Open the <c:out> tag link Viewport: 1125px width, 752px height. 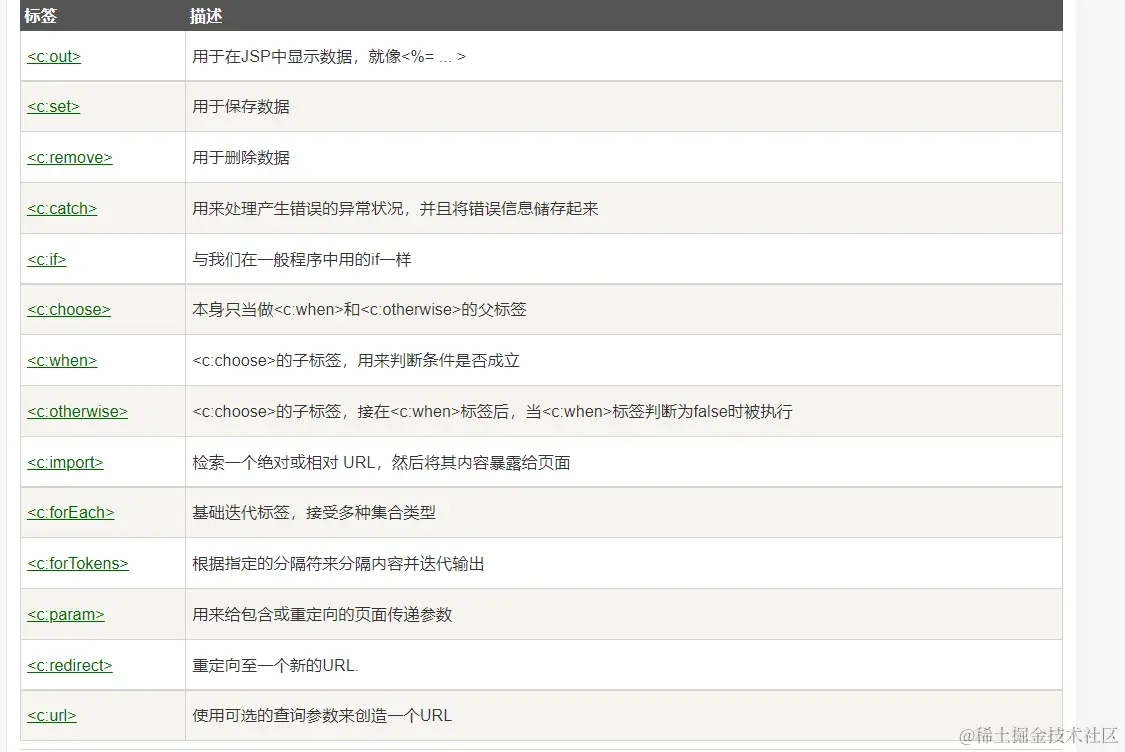pos(54,57)
